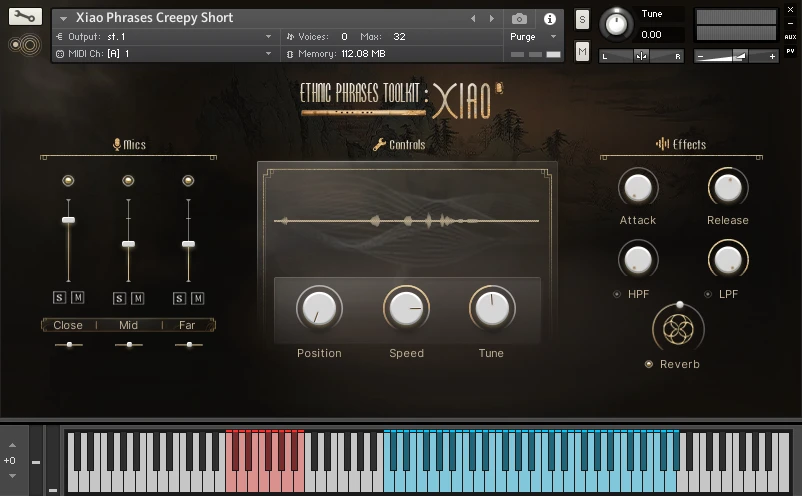This screenshot has height=496, width=802.
Task: Solo the instrument with the S button
Action: [x=582, y=20]
